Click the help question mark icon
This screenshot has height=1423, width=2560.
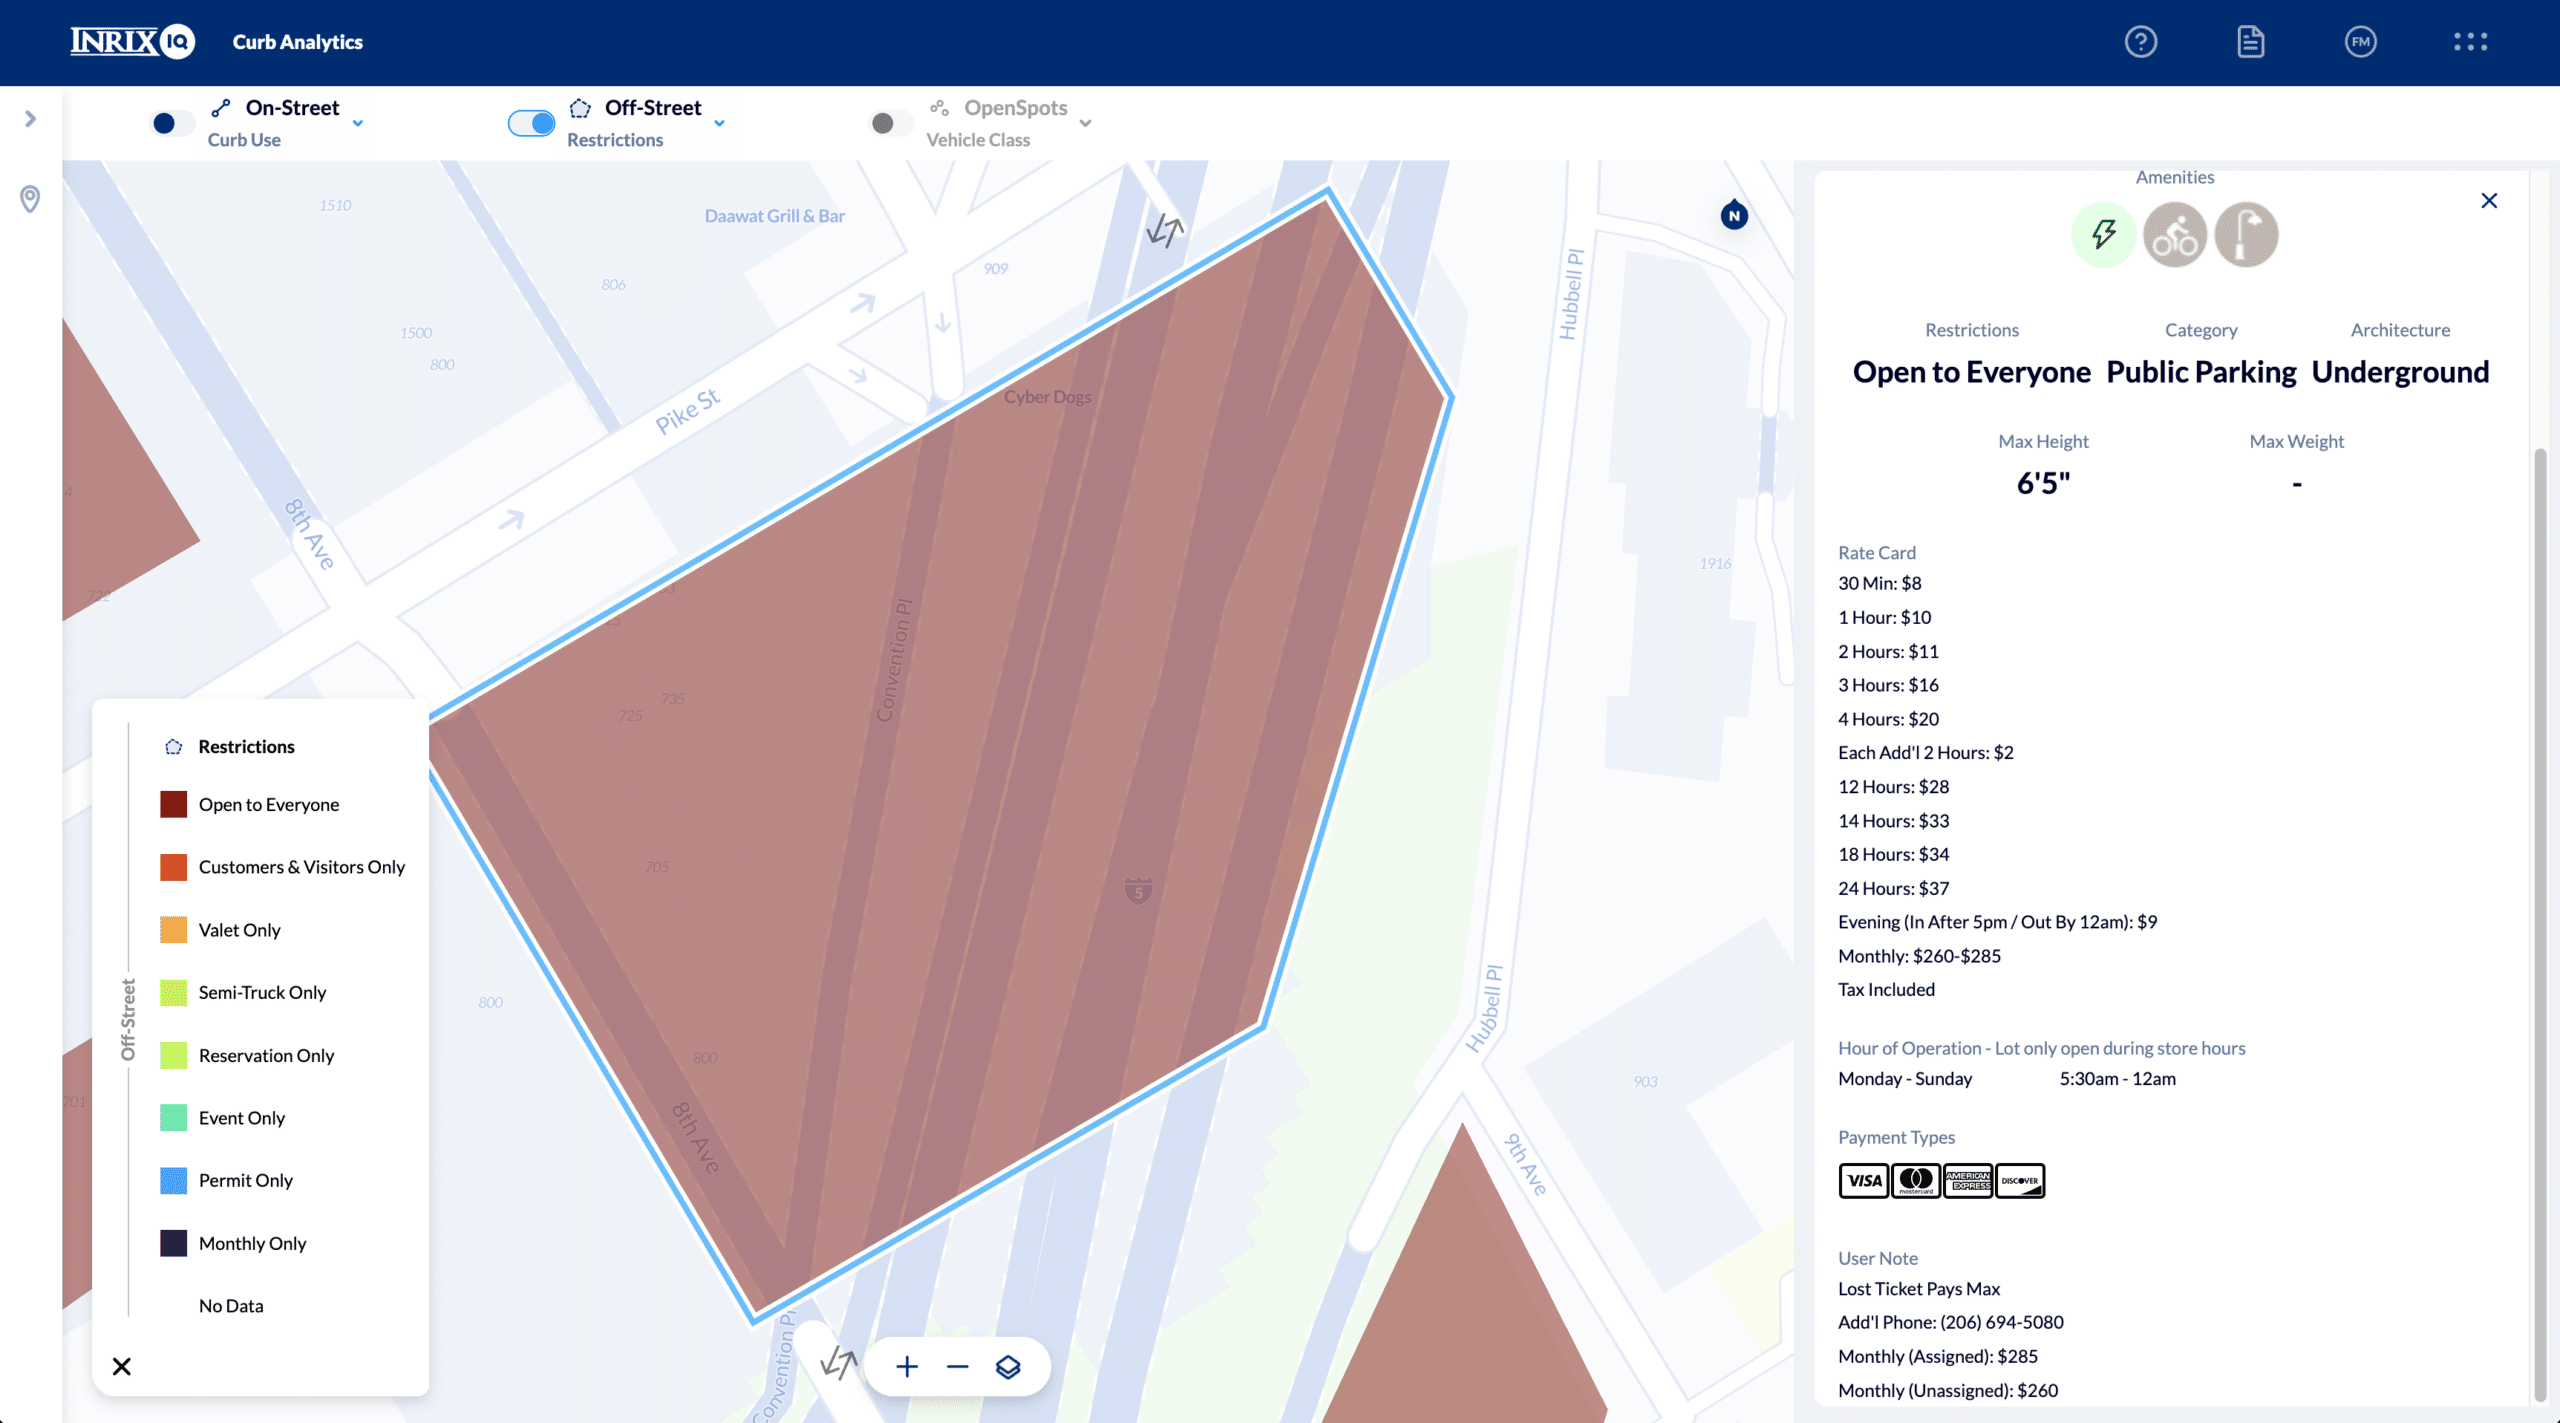pyautogui.click(x=2141, y=40)
